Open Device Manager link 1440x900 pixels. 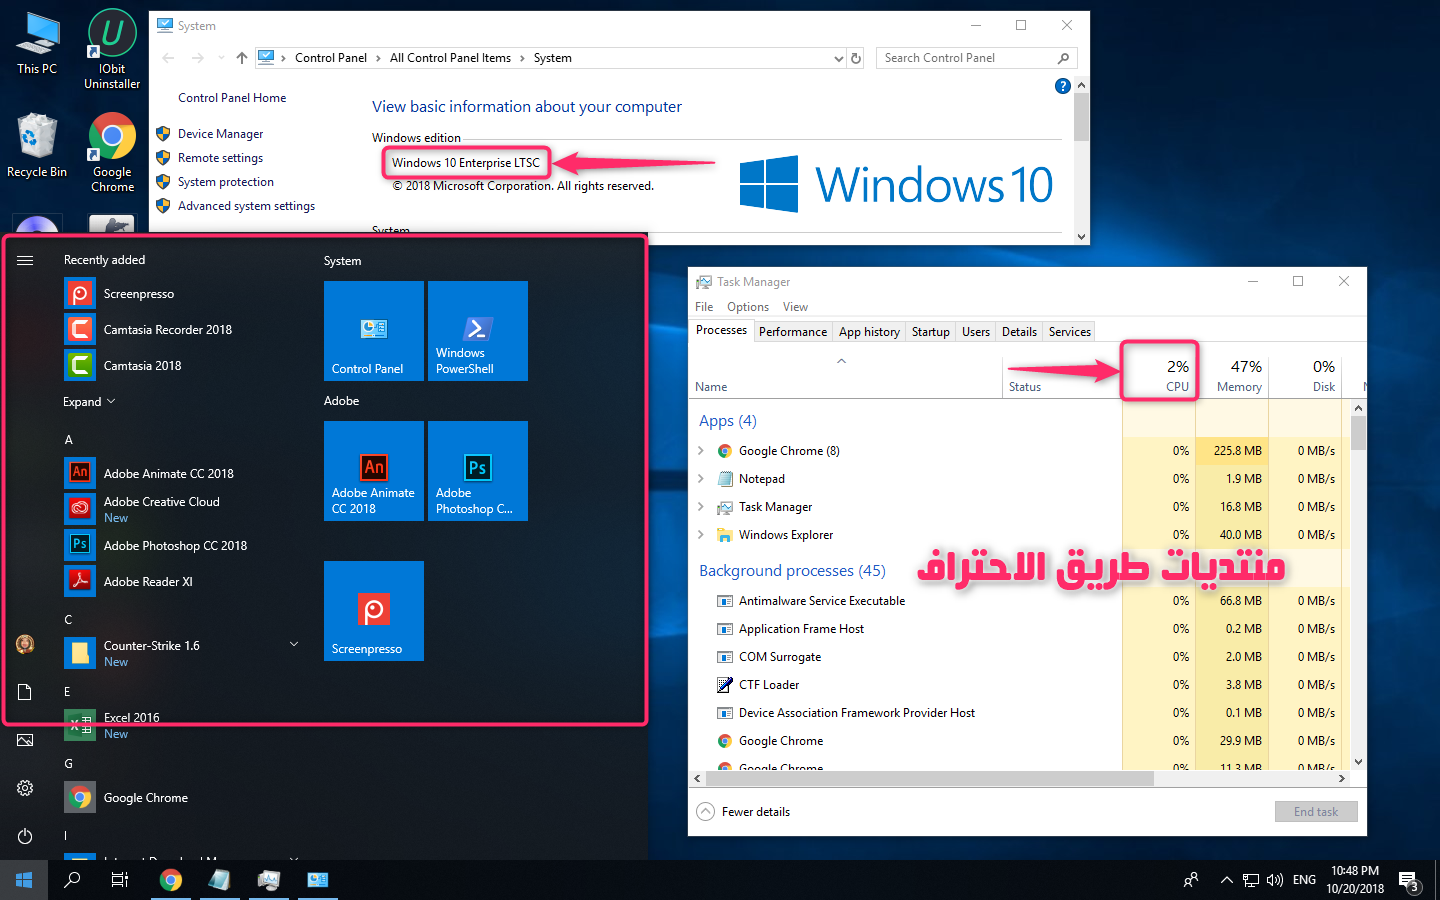(220, 134)
